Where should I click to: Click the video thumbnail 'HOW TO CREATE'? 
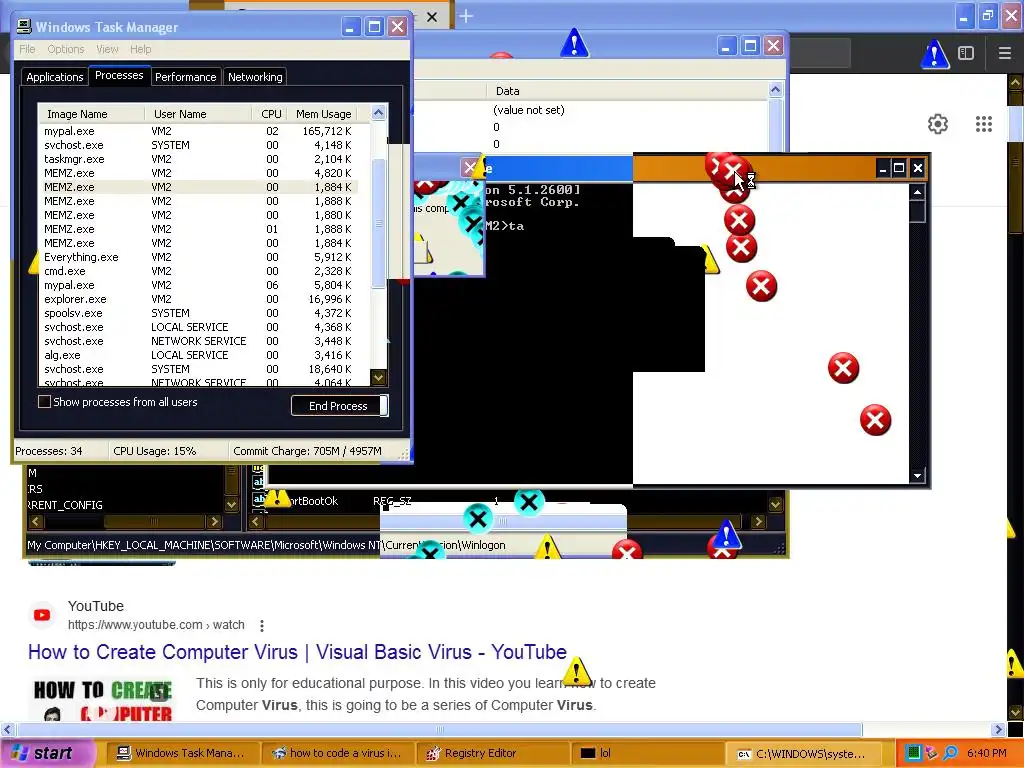pos(103,700)
